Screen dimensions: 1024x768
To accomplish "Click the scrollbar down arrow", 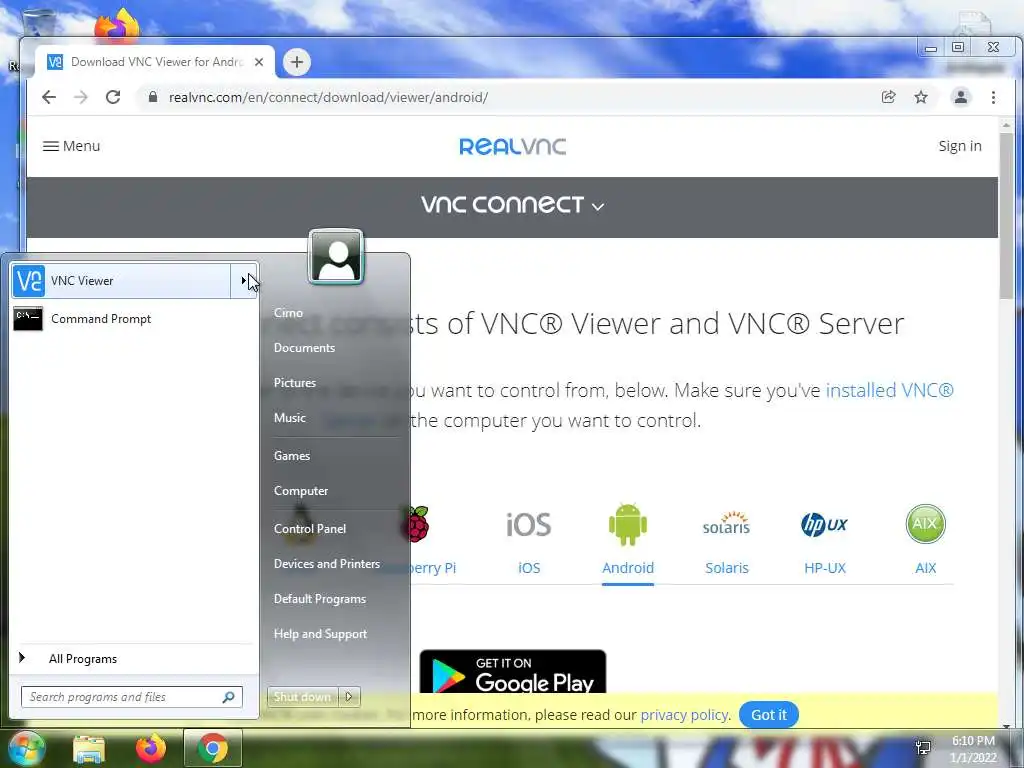I will point(1006,725).
